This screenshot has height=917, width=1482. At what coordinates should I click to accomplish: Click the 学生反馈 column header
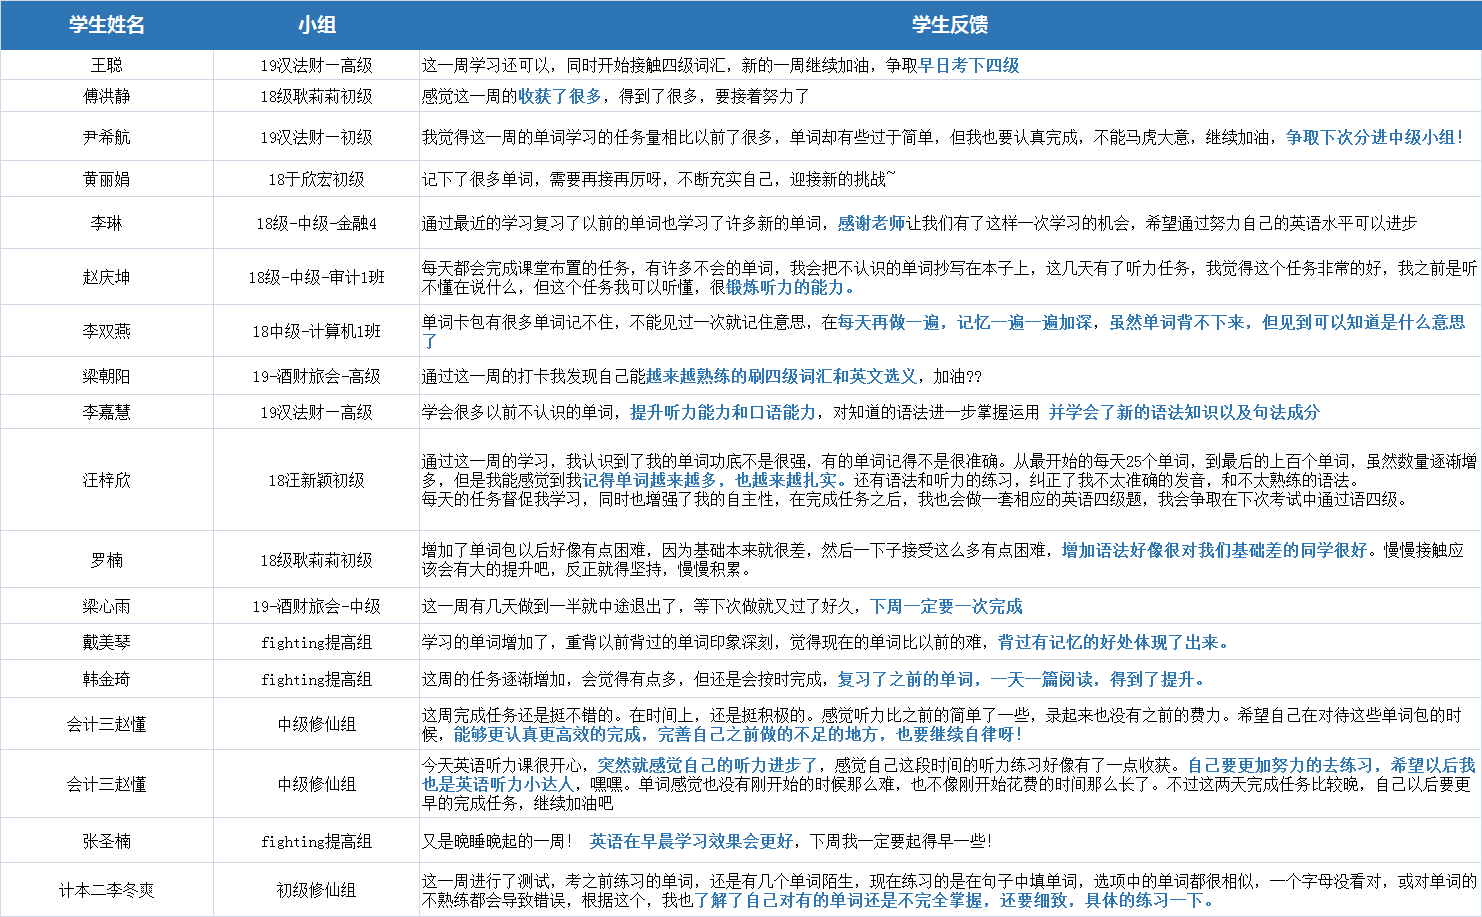[949, 25]
